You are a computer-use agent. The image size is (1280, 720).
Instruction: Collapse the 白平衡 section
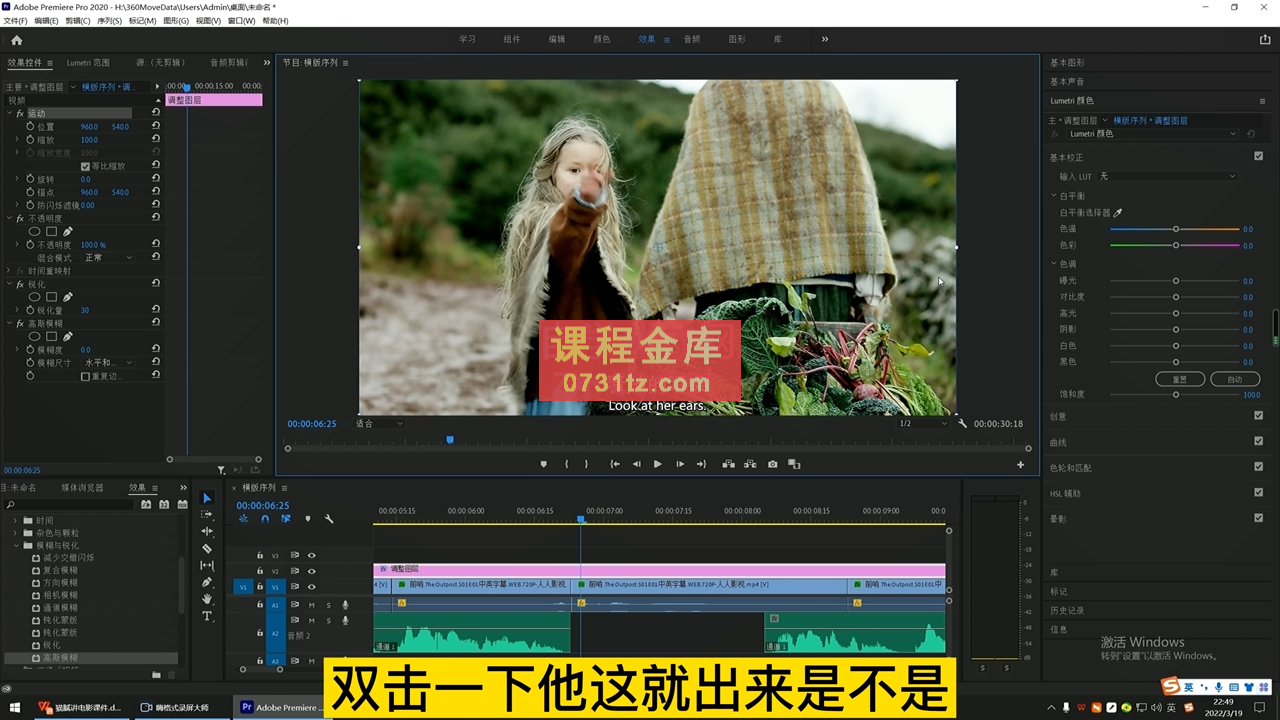tap(1054, 196)
